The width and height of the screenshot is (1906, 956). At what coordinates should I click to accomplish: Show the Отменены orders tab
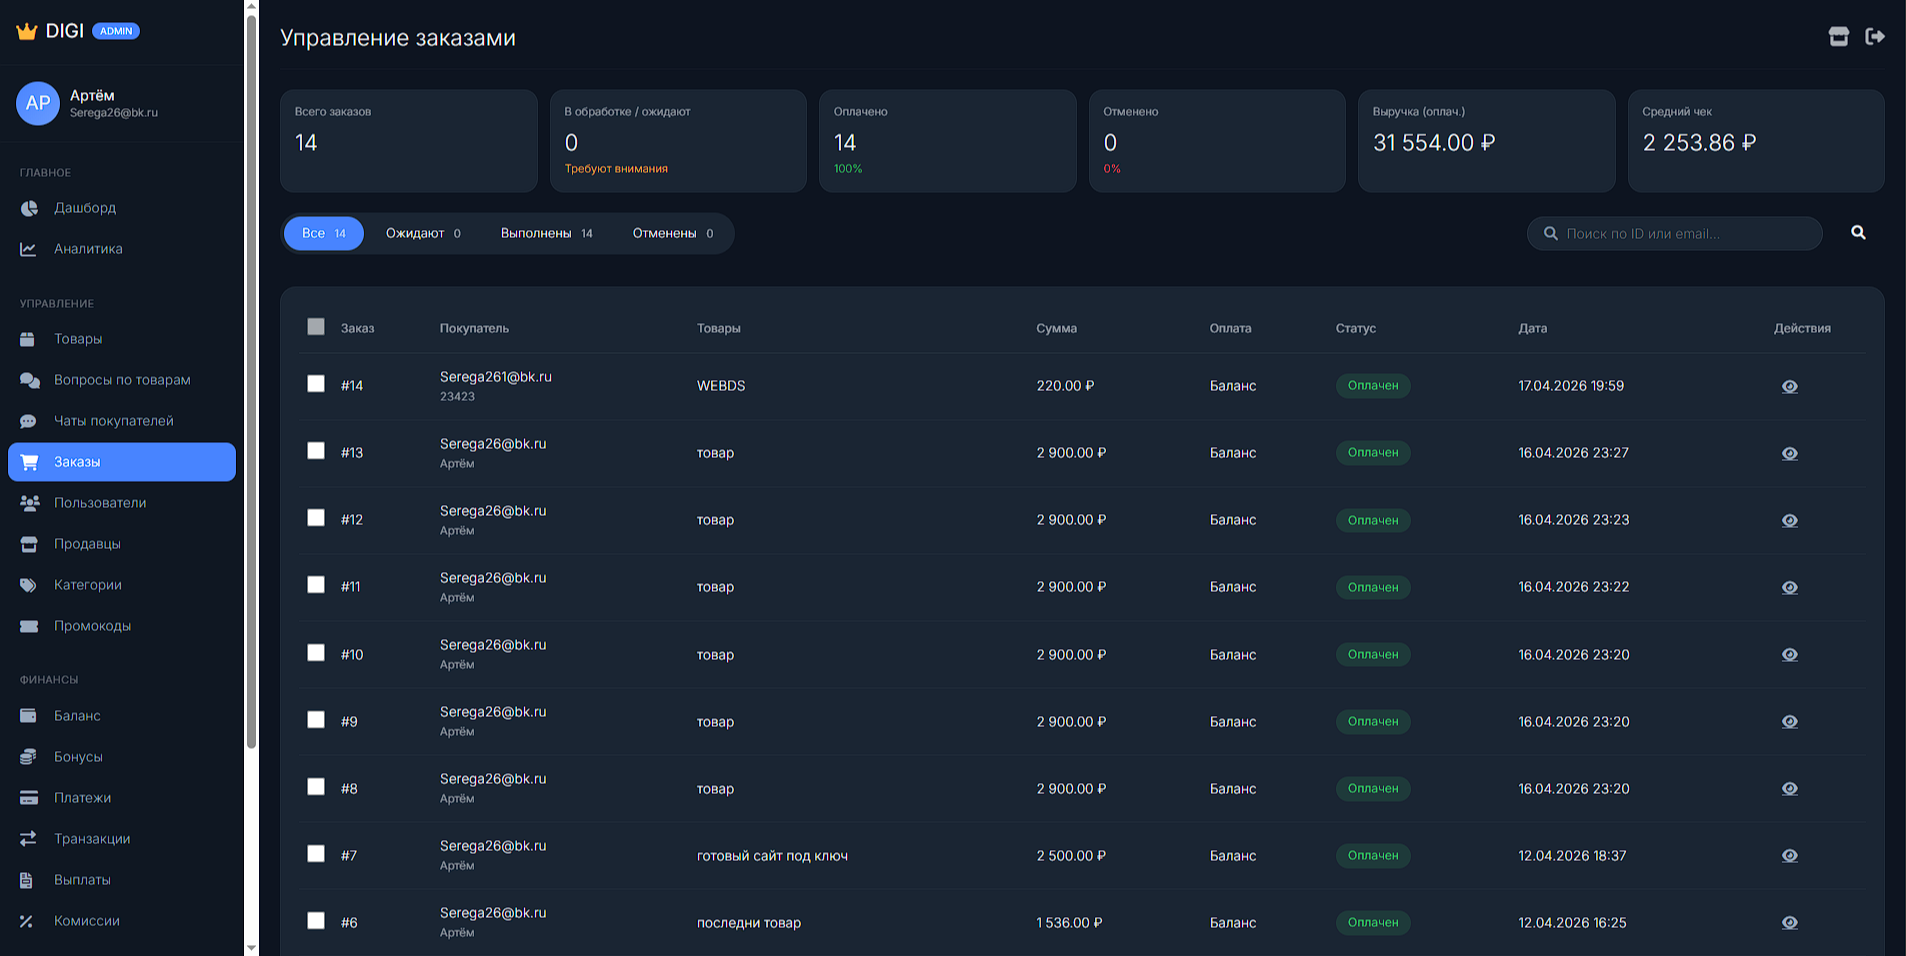point(673,233)
